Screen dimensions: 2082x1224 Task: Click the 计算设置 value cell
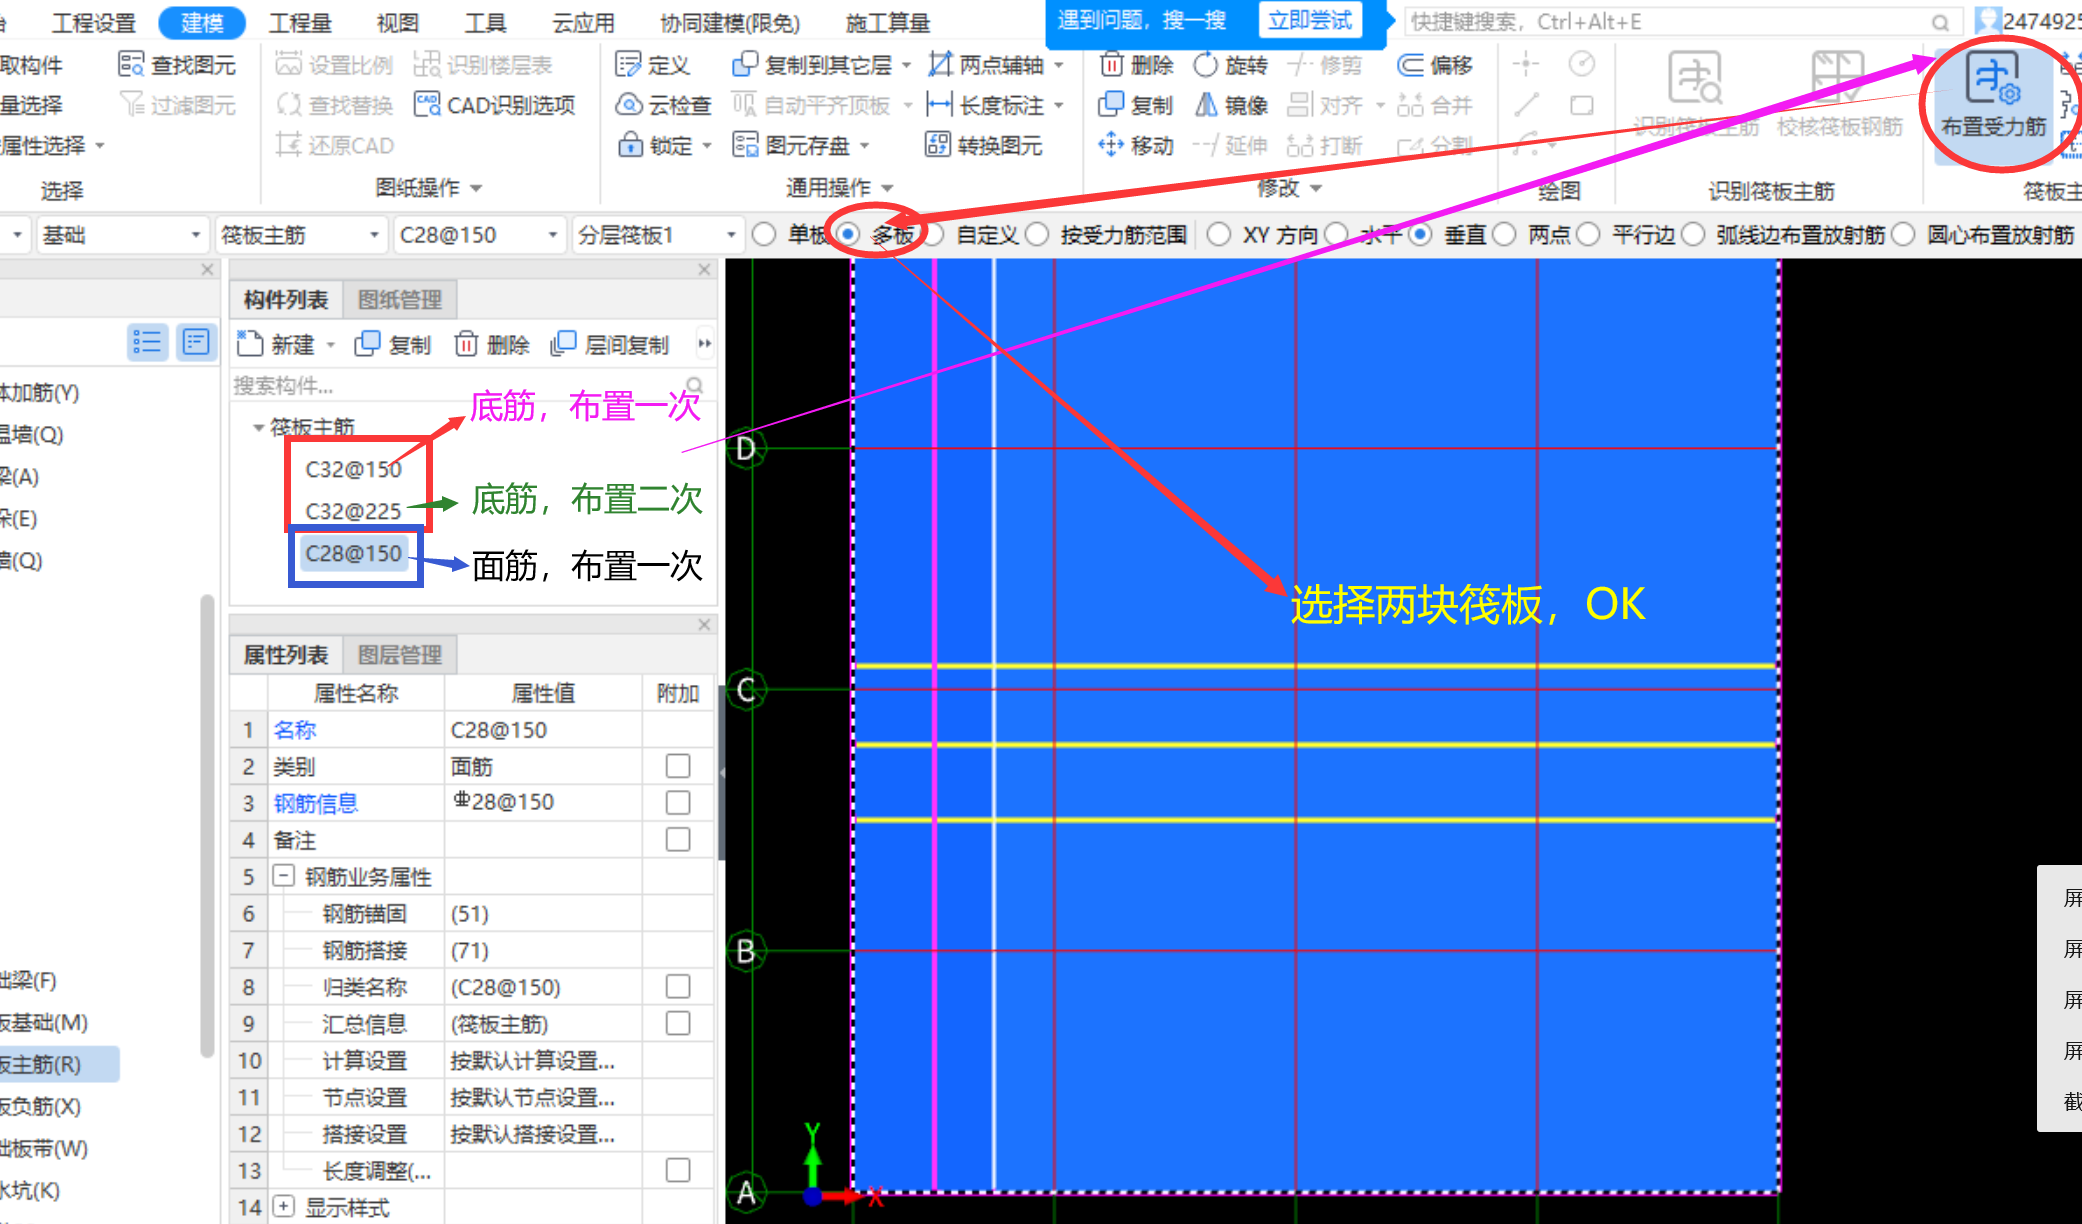click(543, 1061)
